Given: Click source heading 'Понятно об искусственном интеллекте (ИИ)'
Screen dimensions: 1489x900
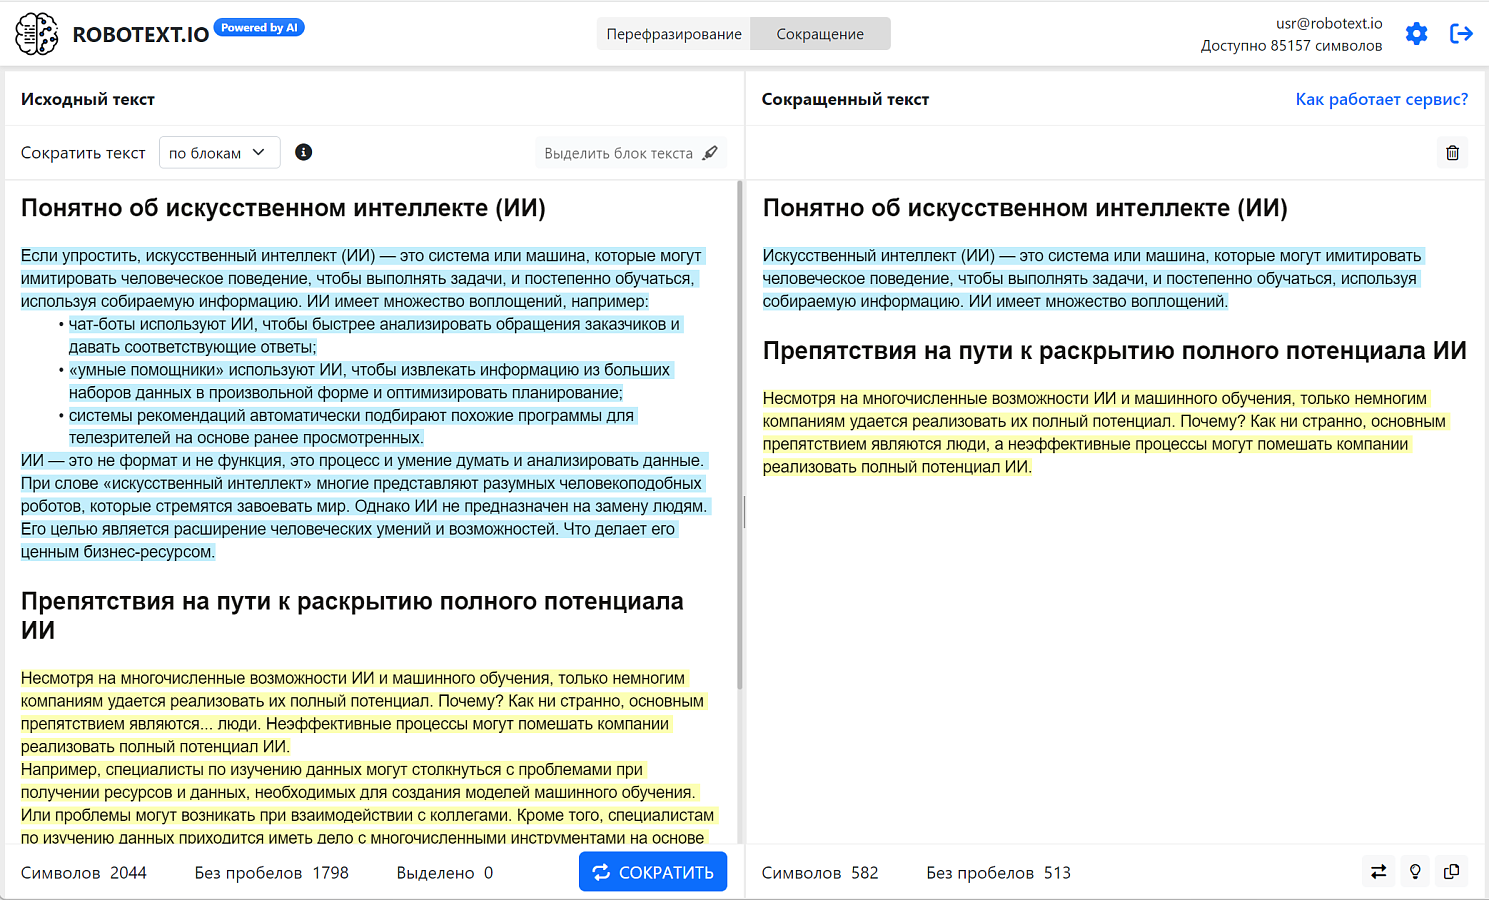Looking at the screenshot, I should [x=283, y=208].
